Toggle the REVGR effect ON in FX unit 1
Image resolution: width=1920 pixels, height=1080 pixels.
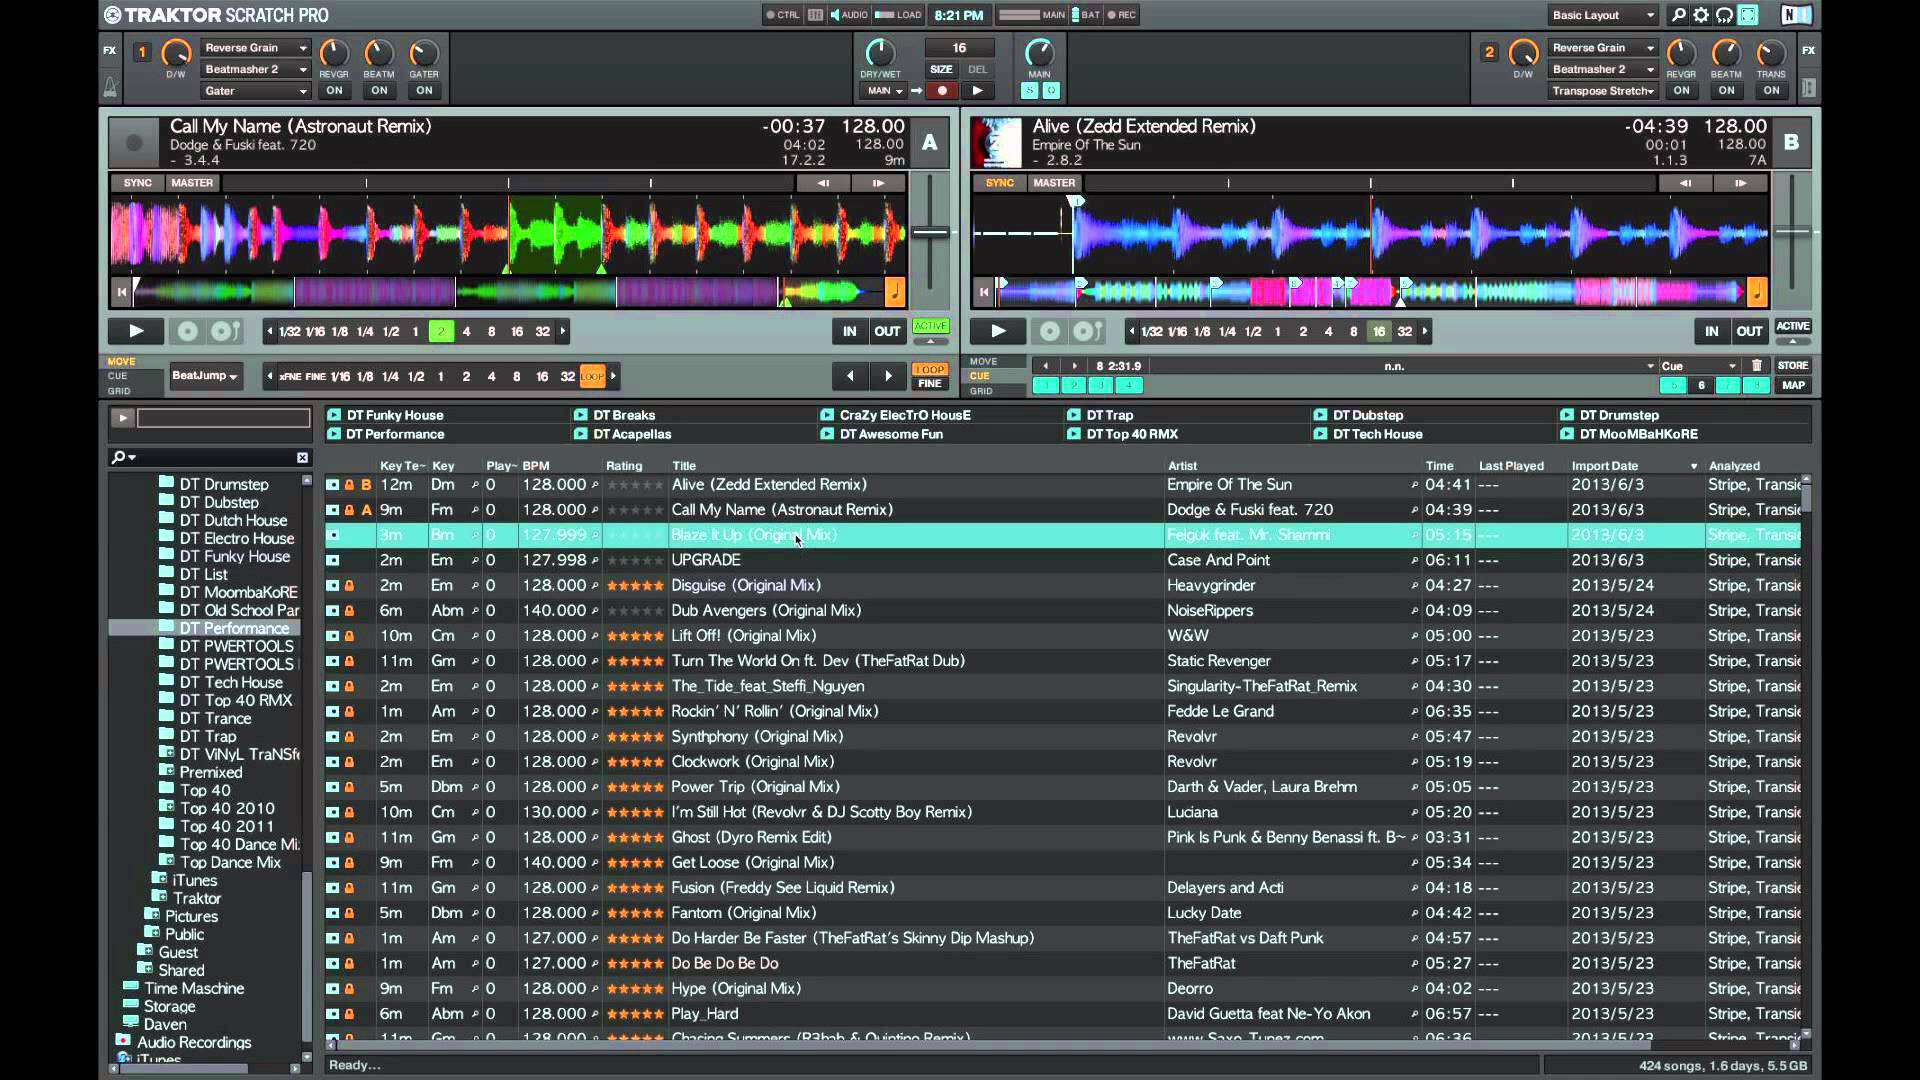click(334, 90)
